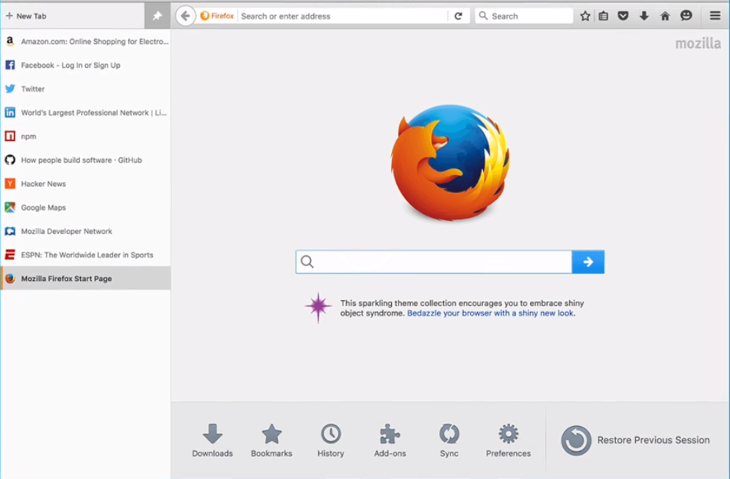Open Preferences from the start page launcher
The width and height of the screenshot is (730, 479).
(x=508, y=440)
